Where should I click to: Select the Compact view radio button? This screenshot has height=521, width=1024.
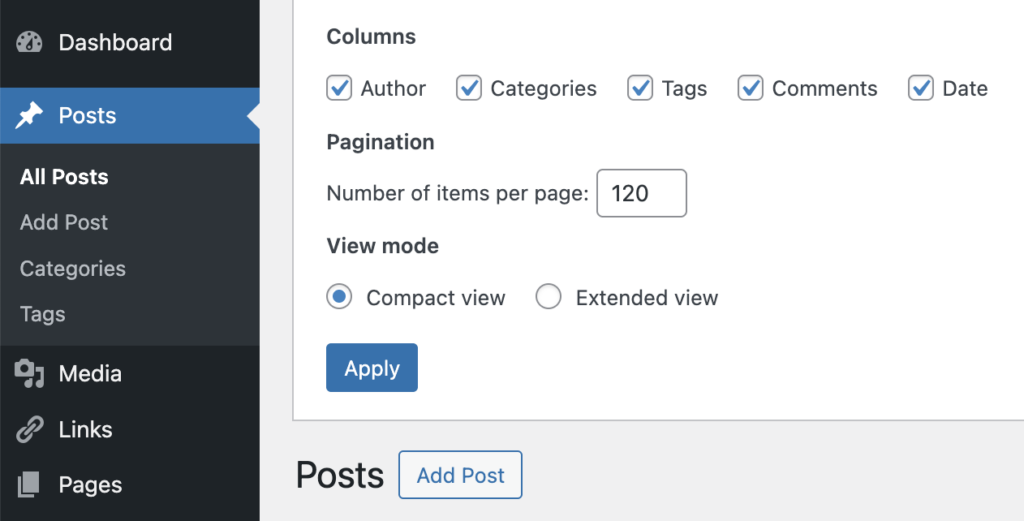click(340, 298)
